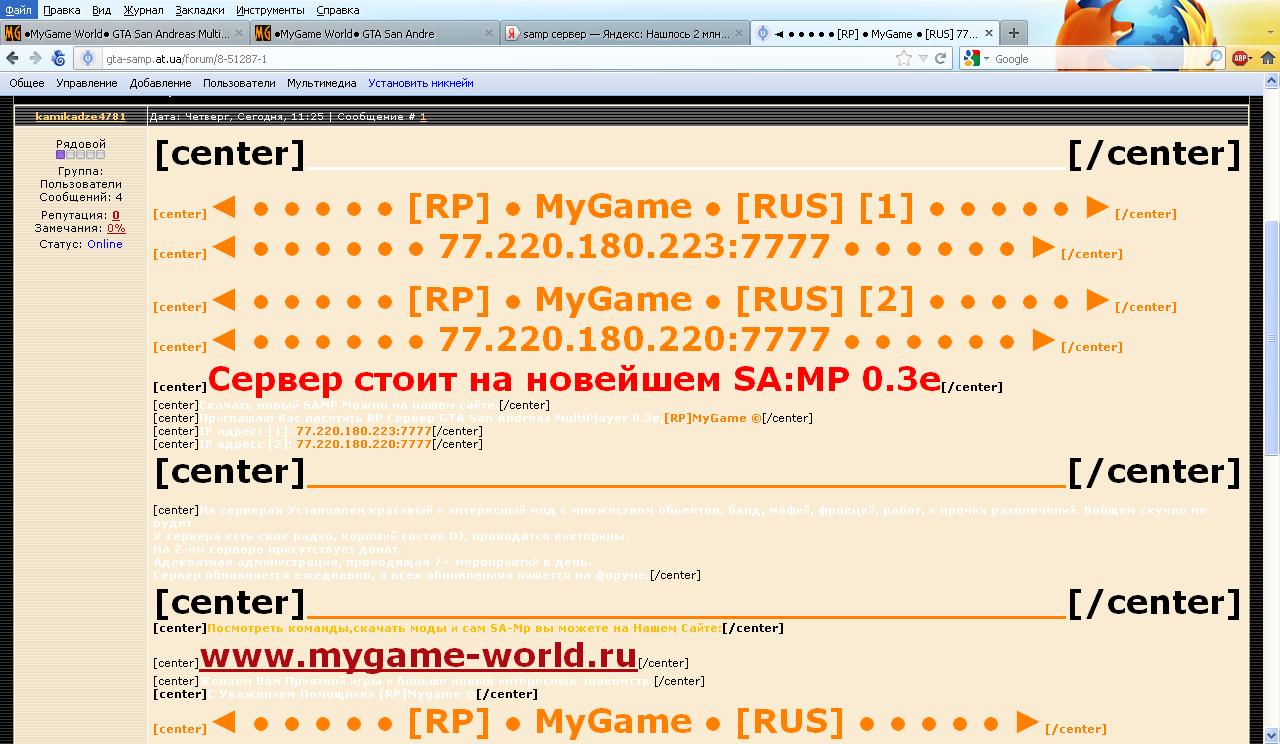Open the Инструменты menu
This screenshot has width=1280, height=744.
271,10
